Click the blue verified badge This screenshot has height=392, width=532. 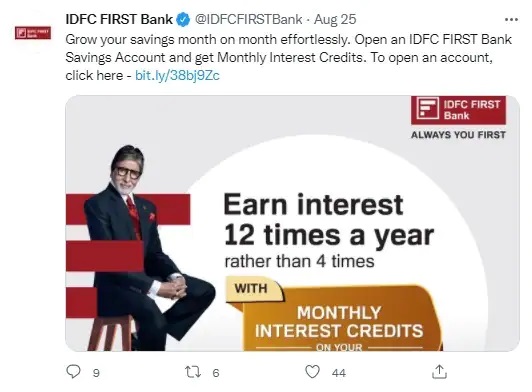click(183, 20)
